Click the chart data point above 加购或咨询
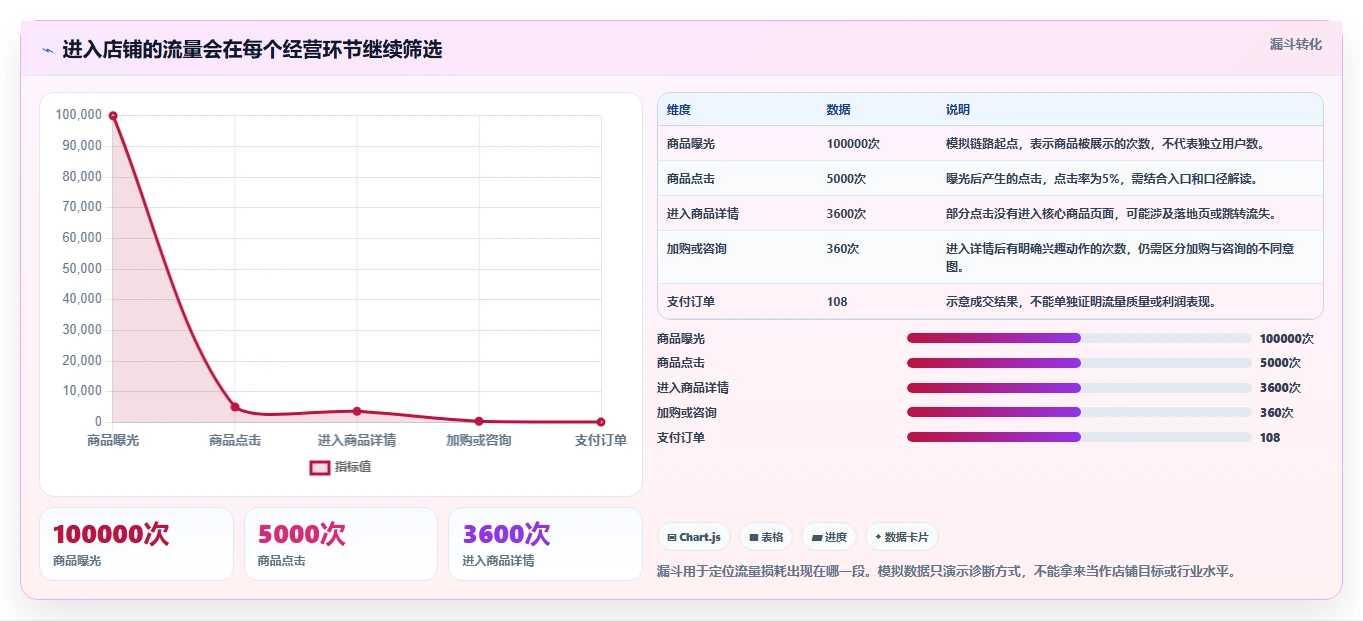Viewport: 1363px width, 621px height. [x=479, y=421]
